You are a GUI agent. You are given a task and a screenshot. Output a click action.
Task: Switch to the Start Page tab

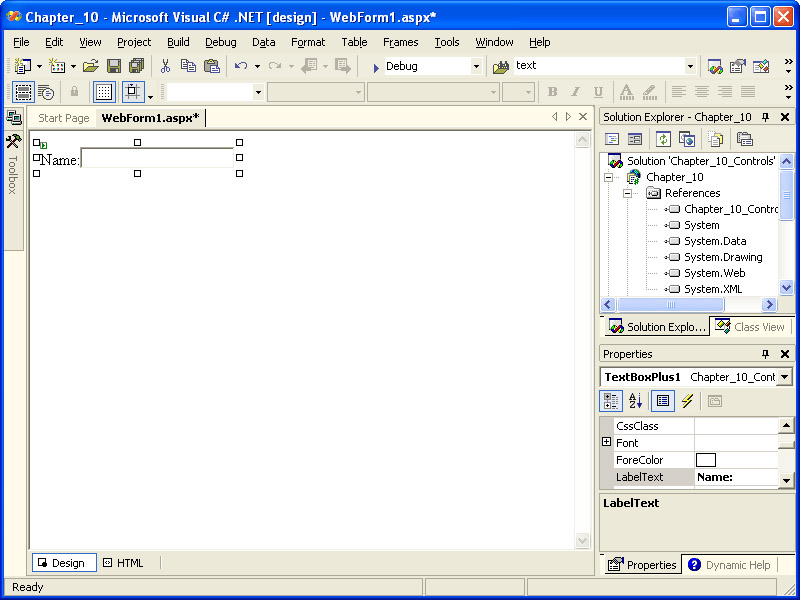pyautogui.click(x=63, y=118)
